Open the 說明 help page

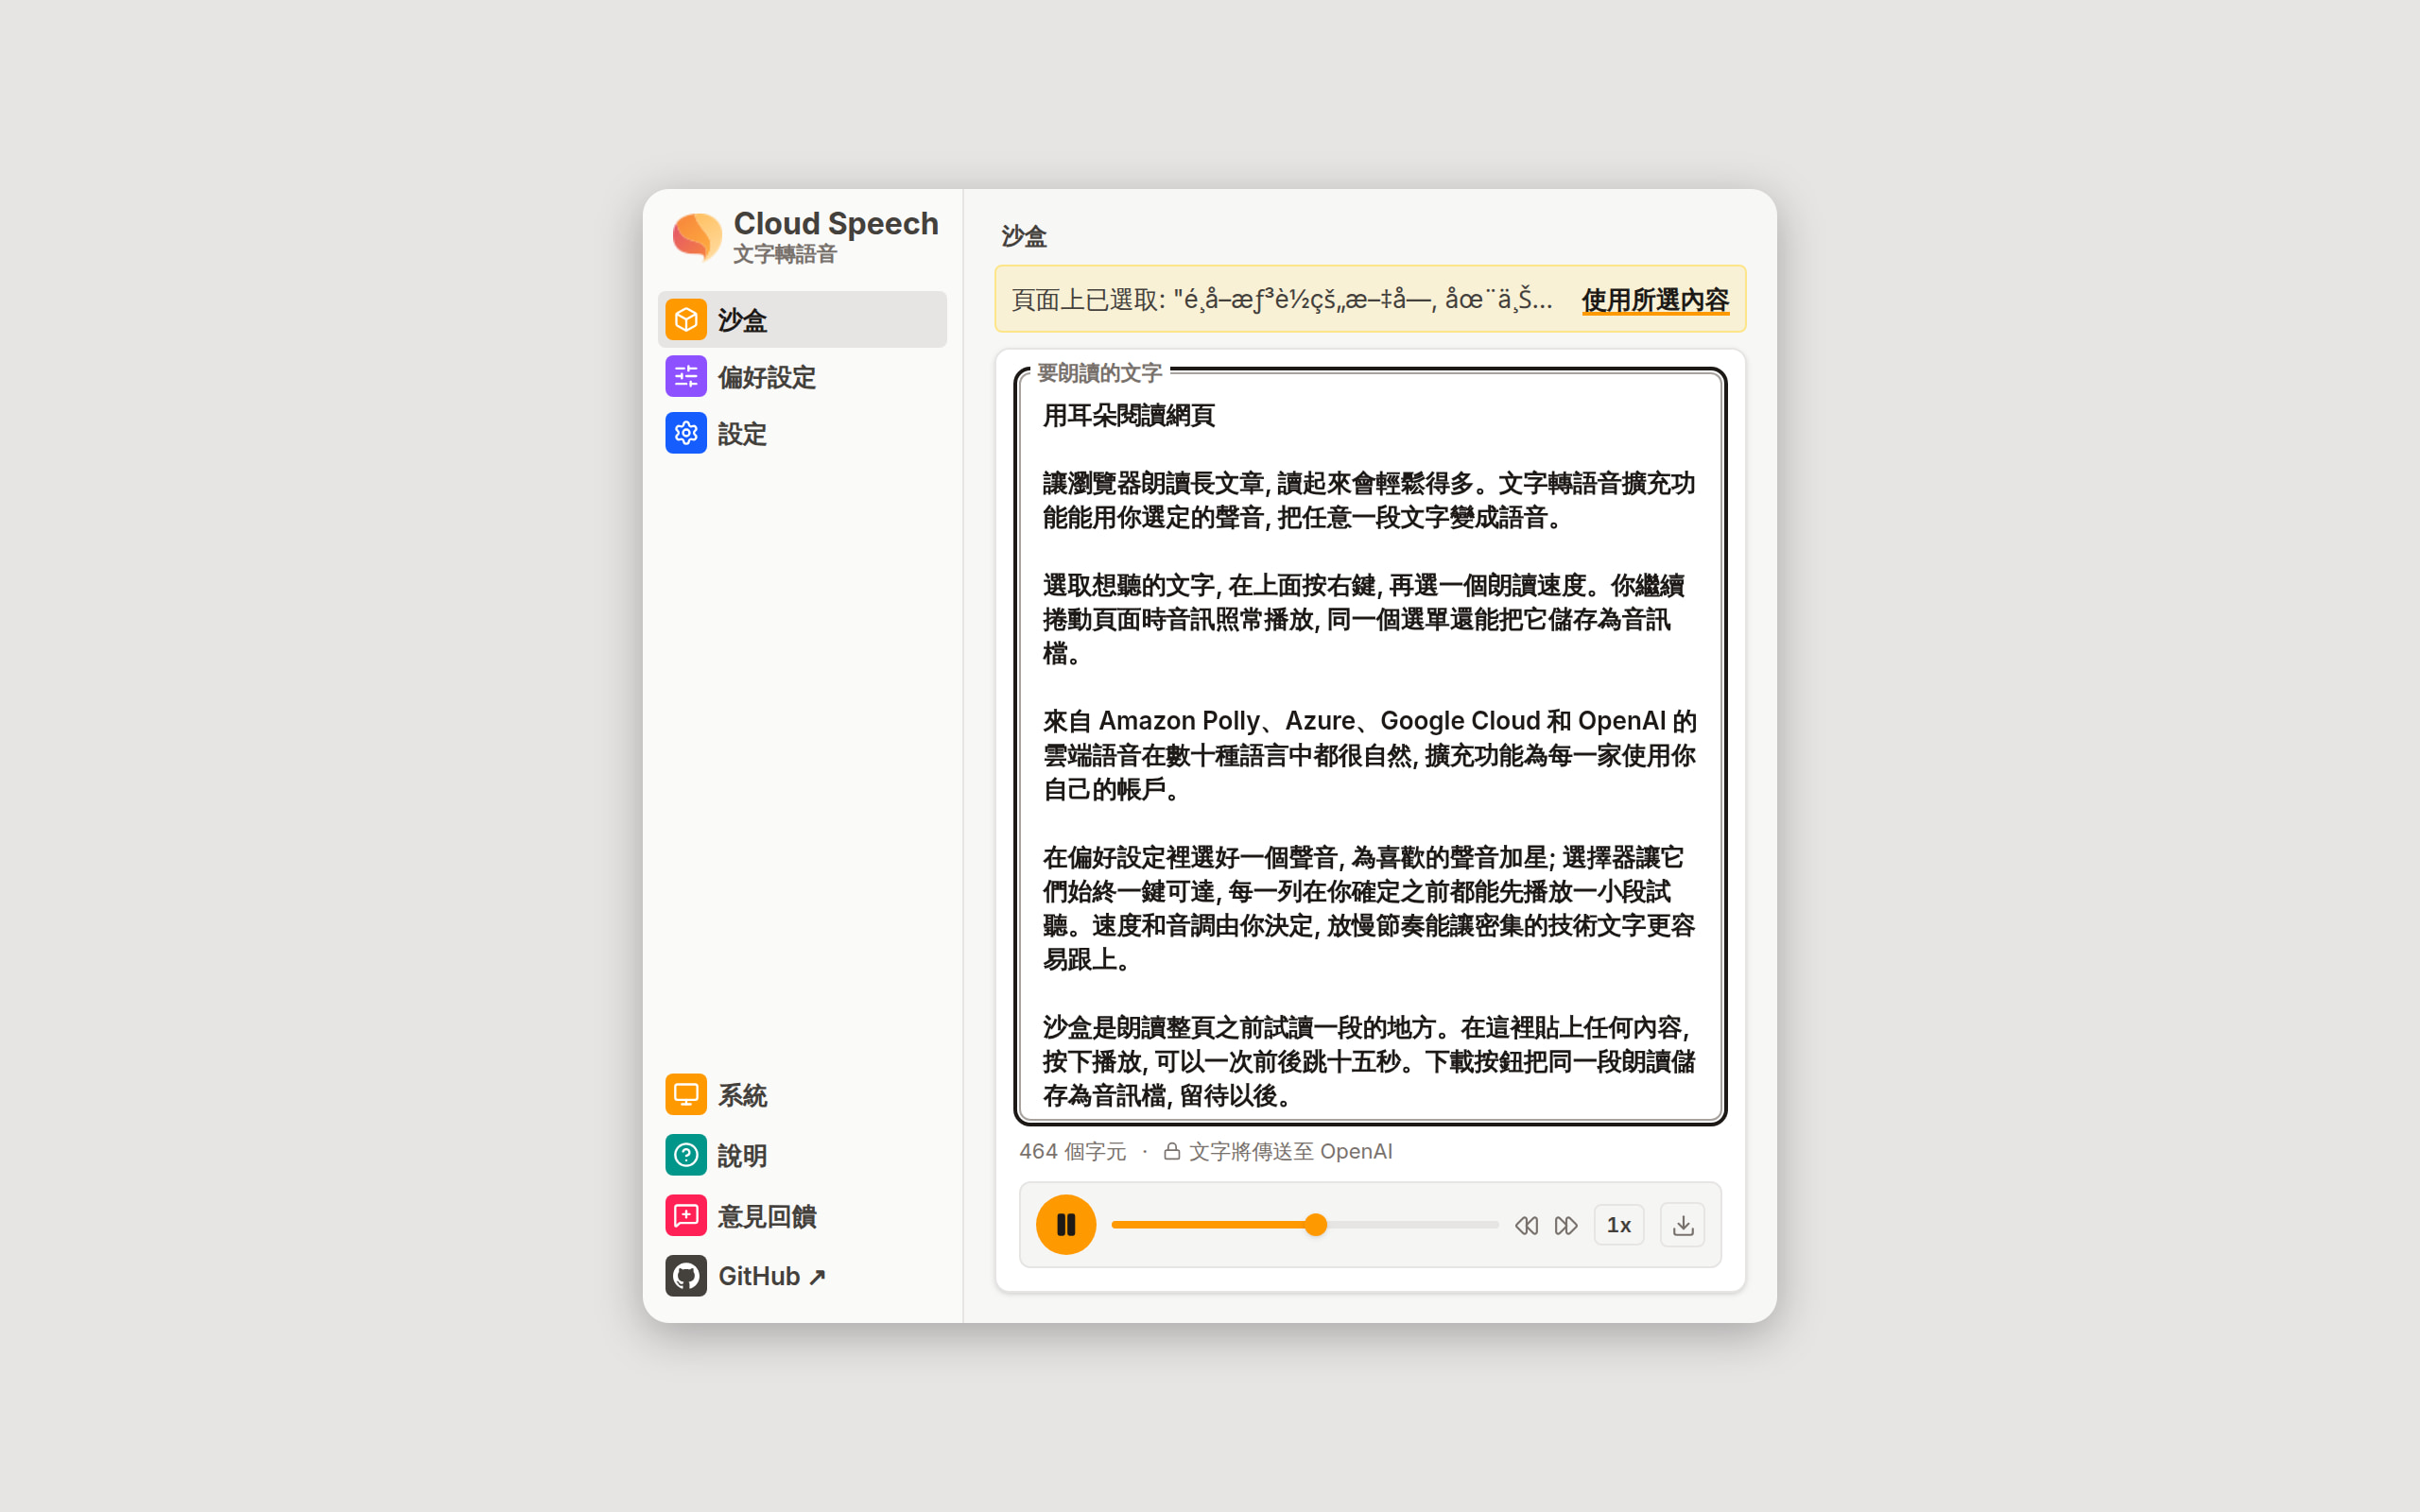click(802, 1155)
